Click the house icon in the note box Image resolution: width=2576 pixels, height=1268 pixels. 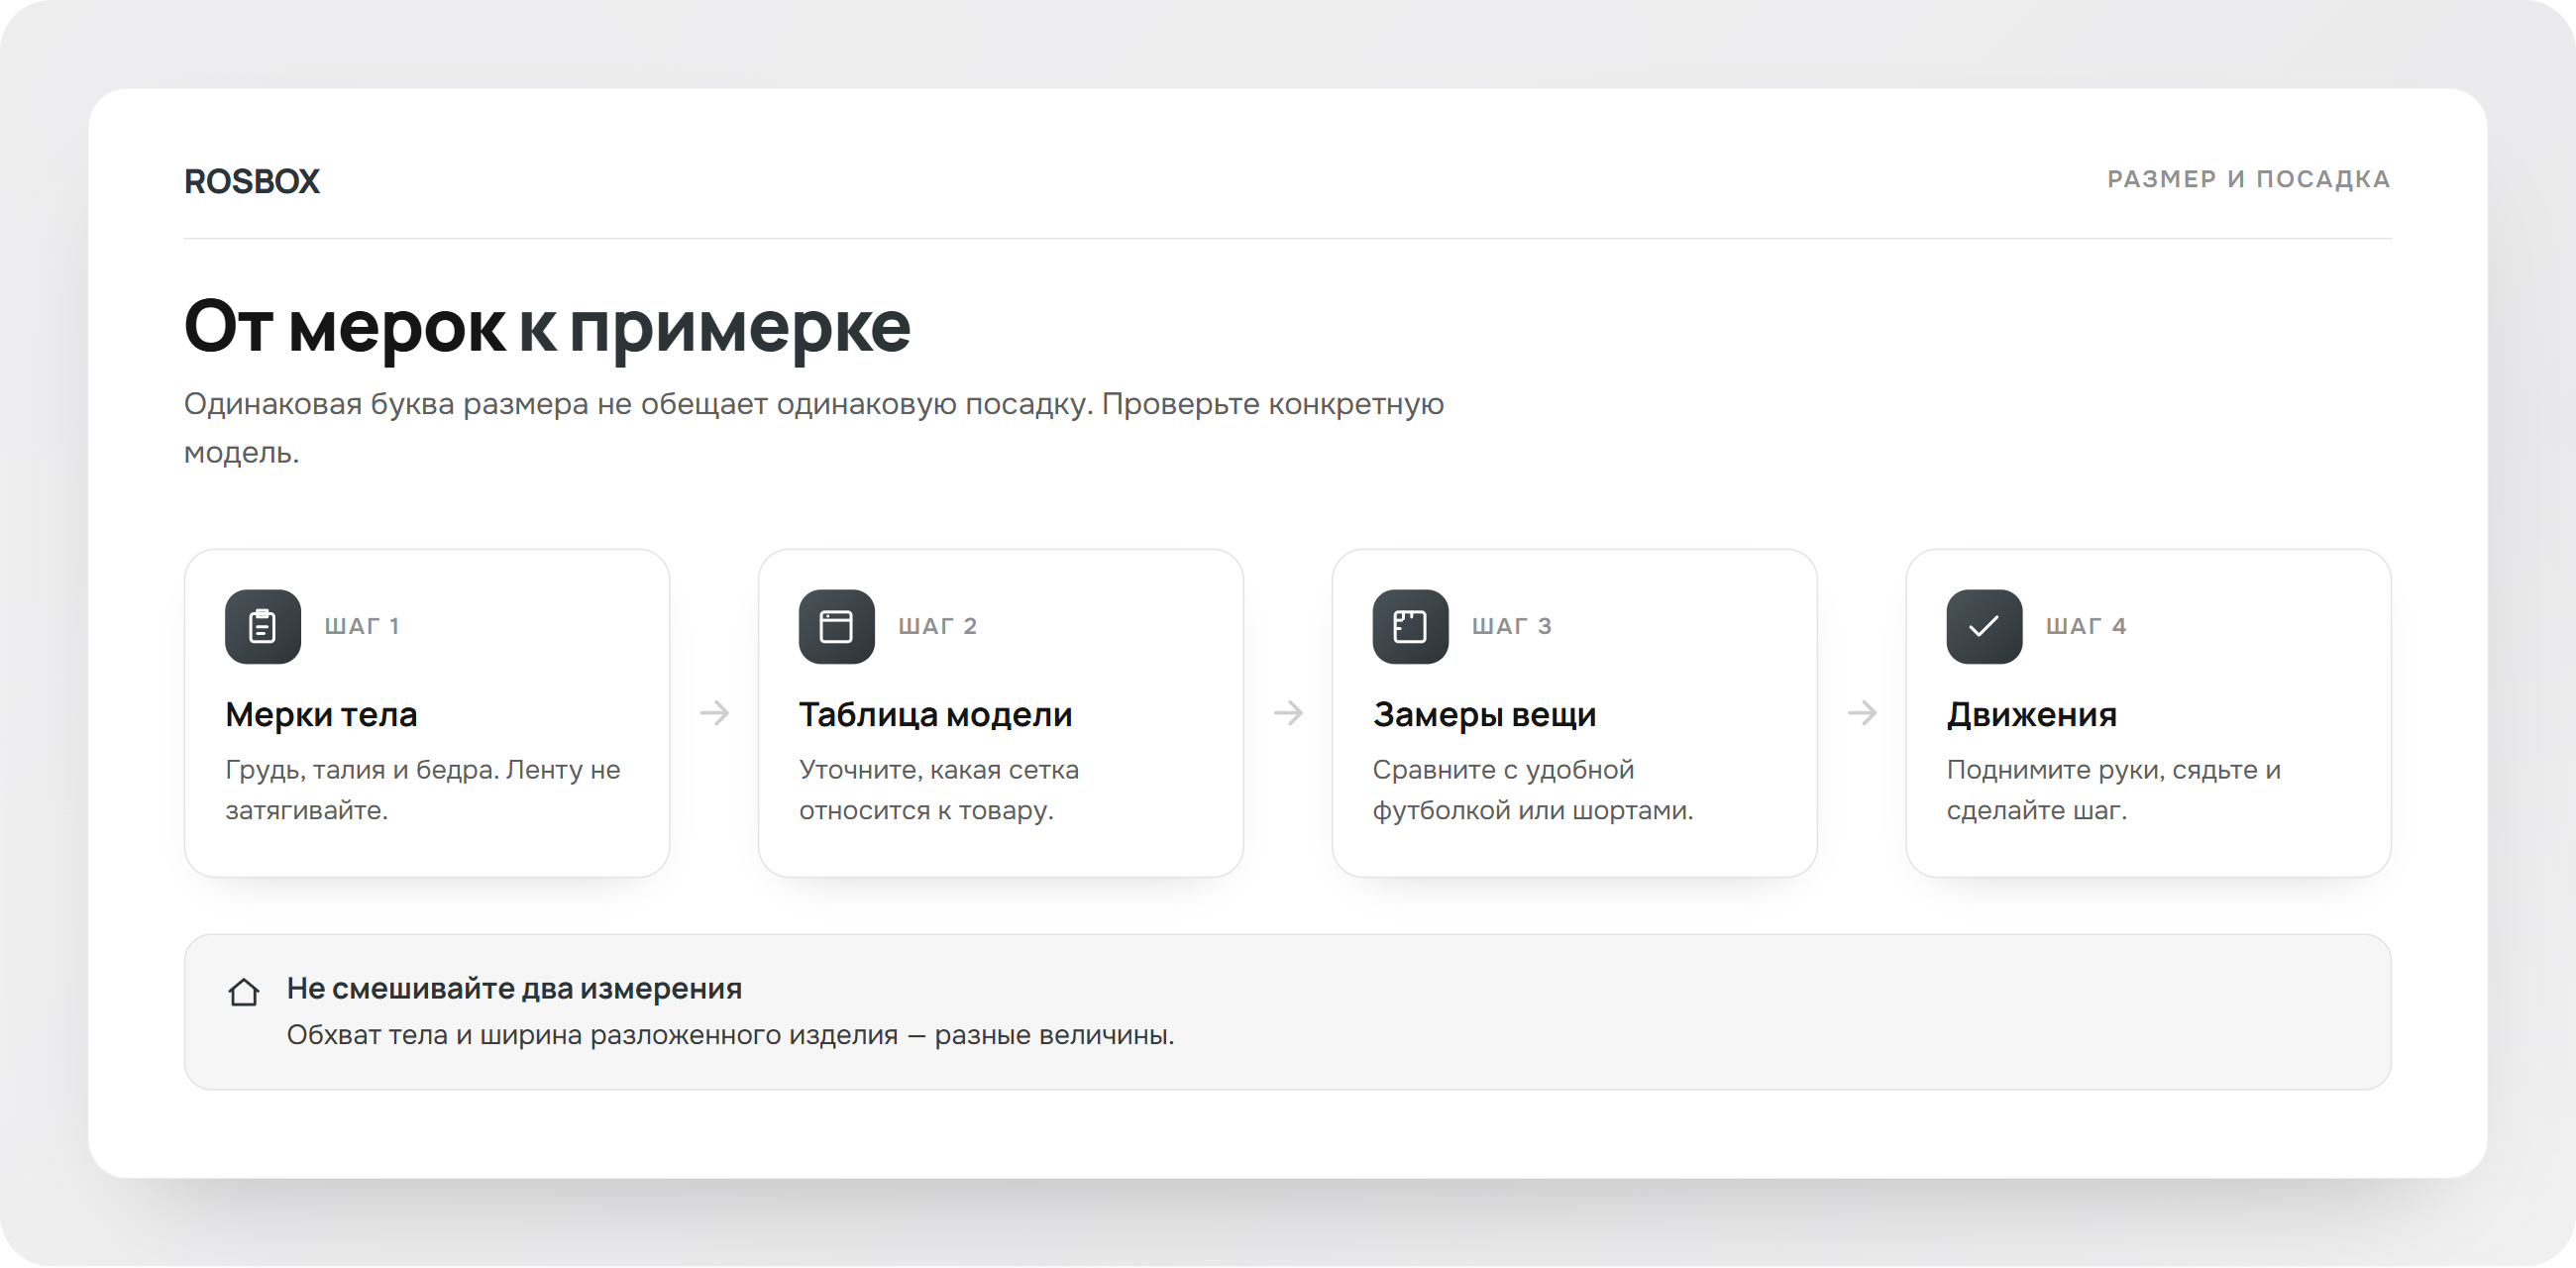coord(244,992)
